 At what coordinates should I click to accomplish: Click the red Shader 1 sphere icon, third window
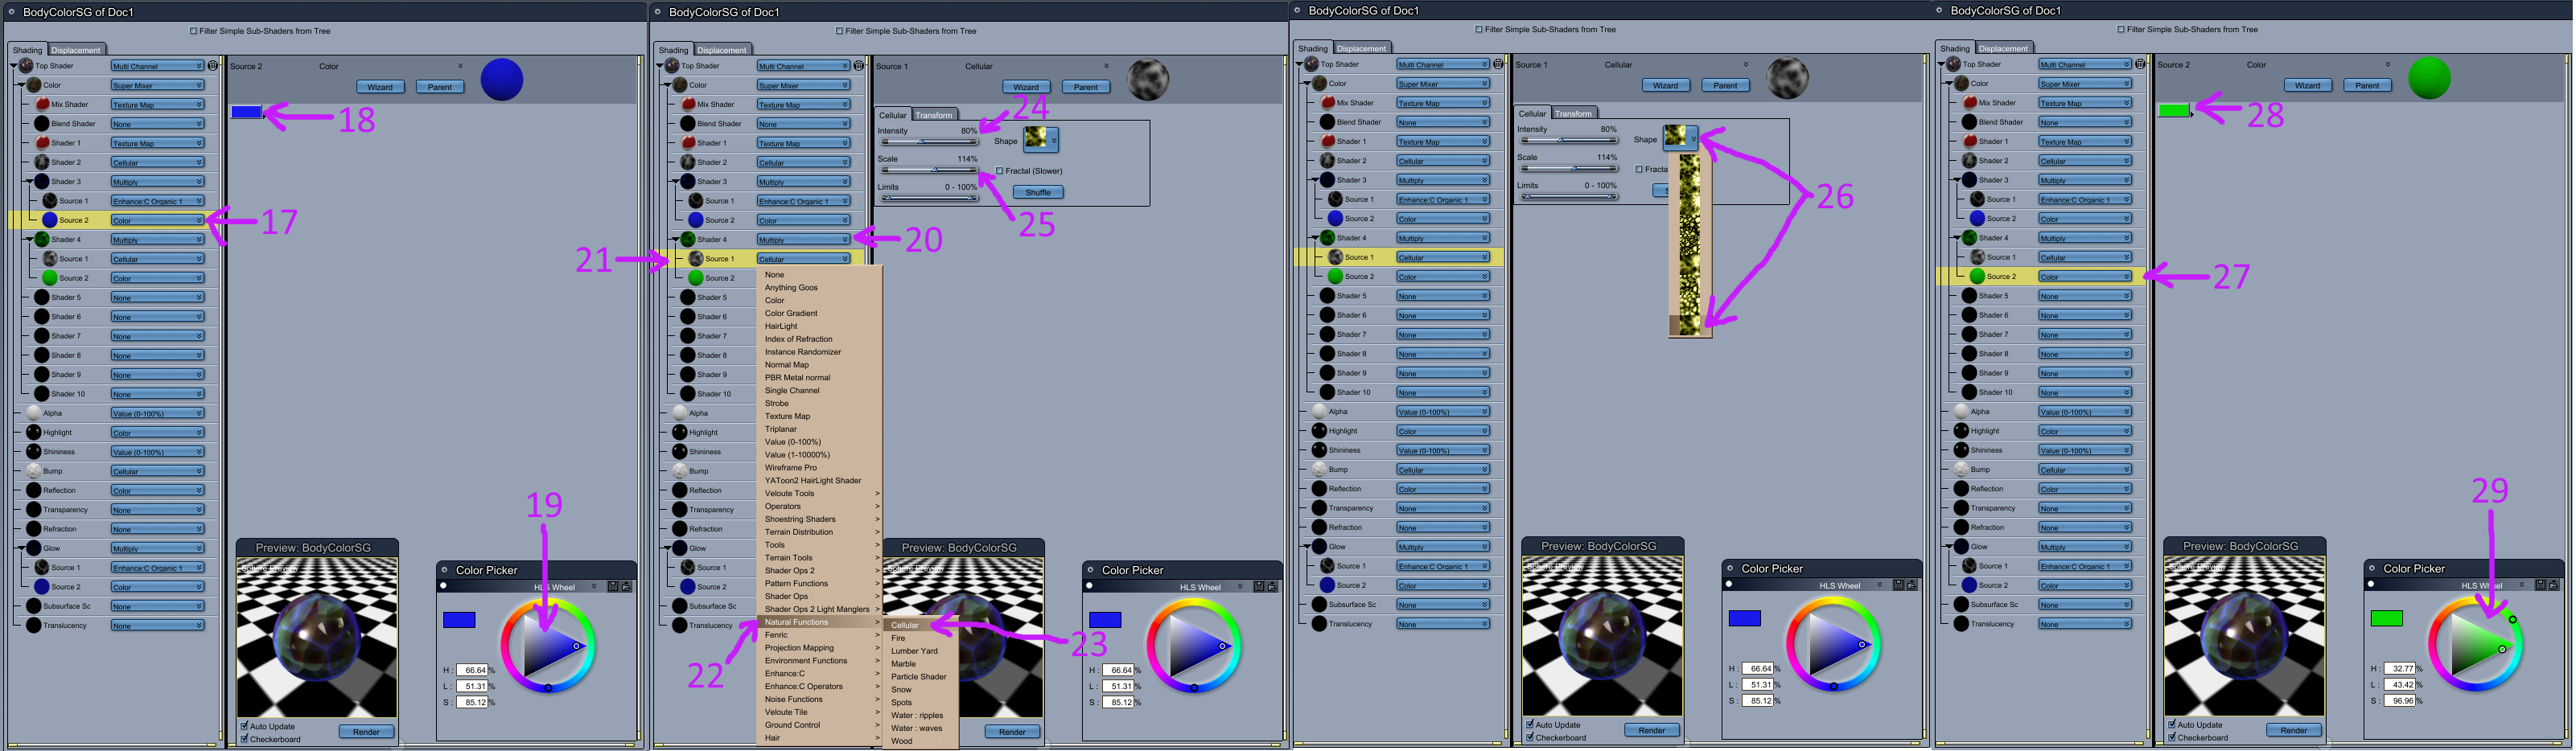1328,141
